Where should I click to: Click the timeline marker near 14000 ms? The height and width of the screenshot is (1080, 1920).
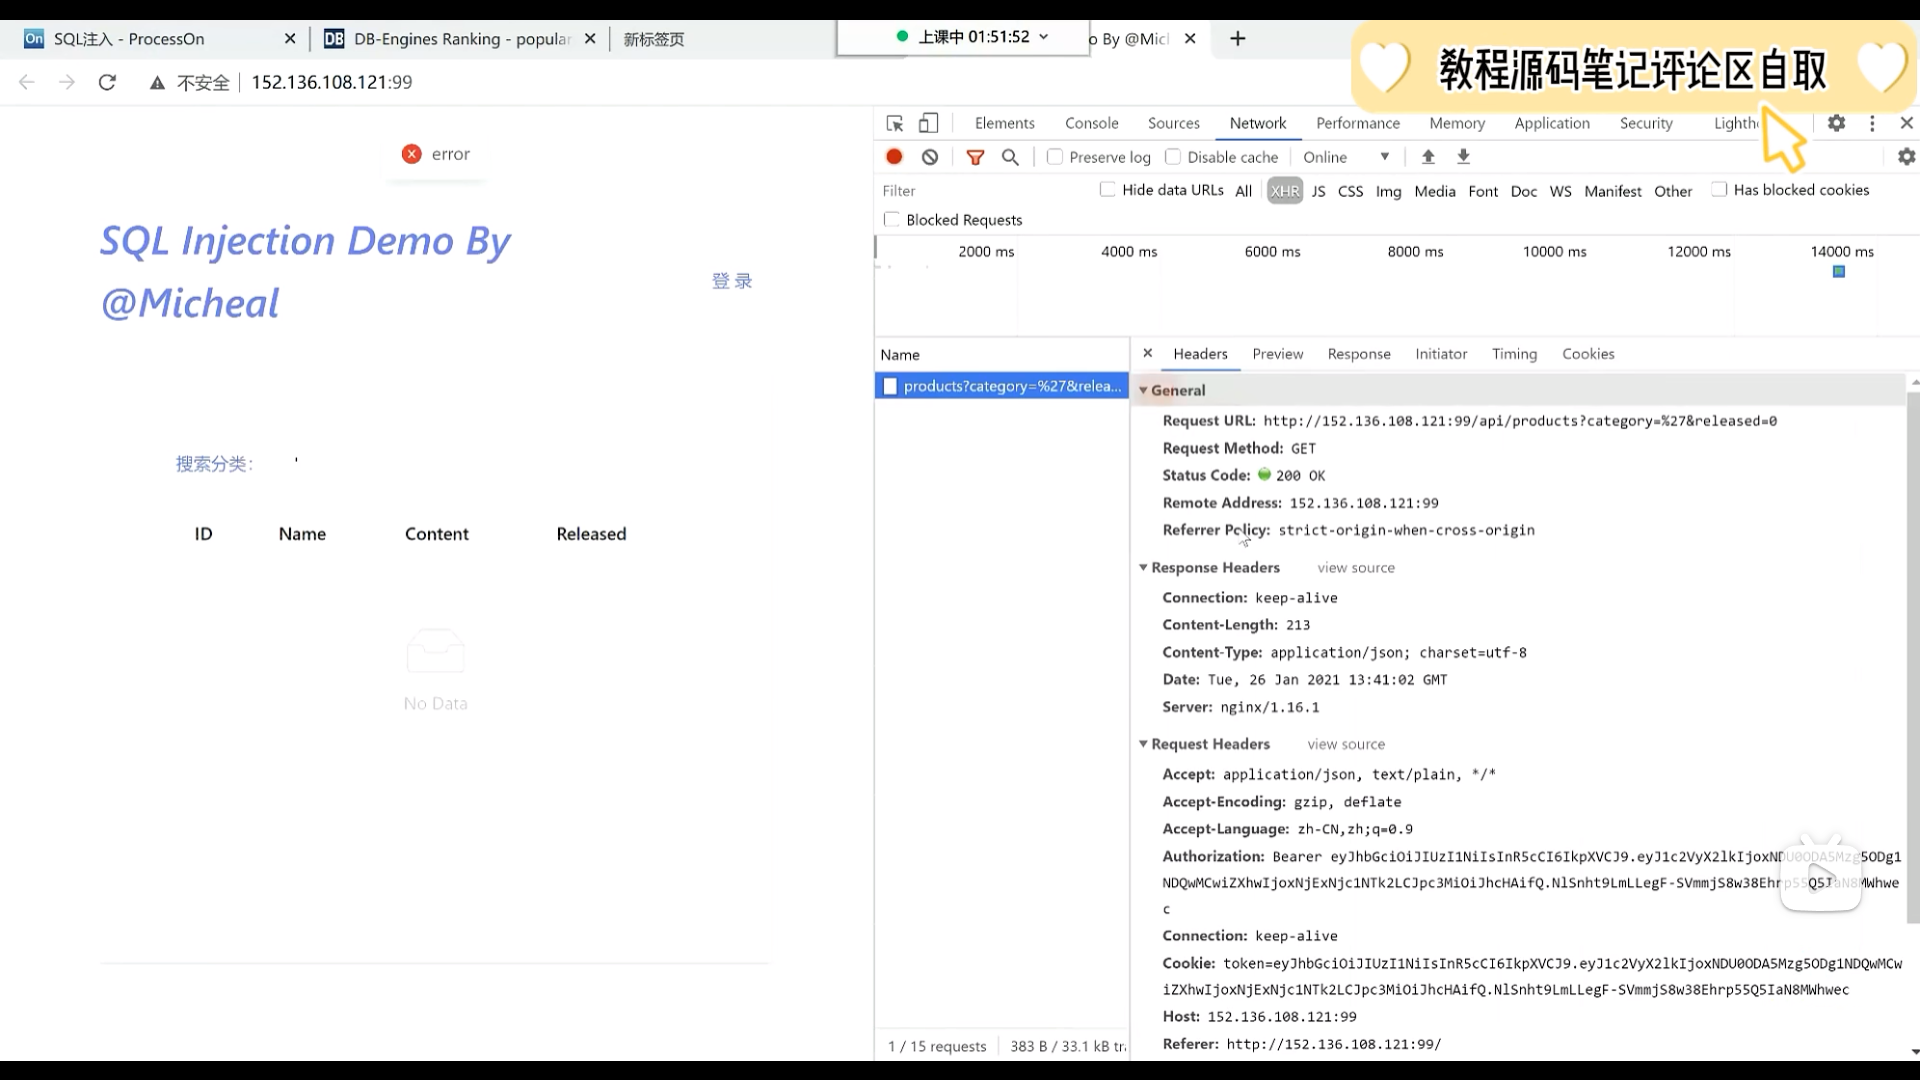(1838, 272)
